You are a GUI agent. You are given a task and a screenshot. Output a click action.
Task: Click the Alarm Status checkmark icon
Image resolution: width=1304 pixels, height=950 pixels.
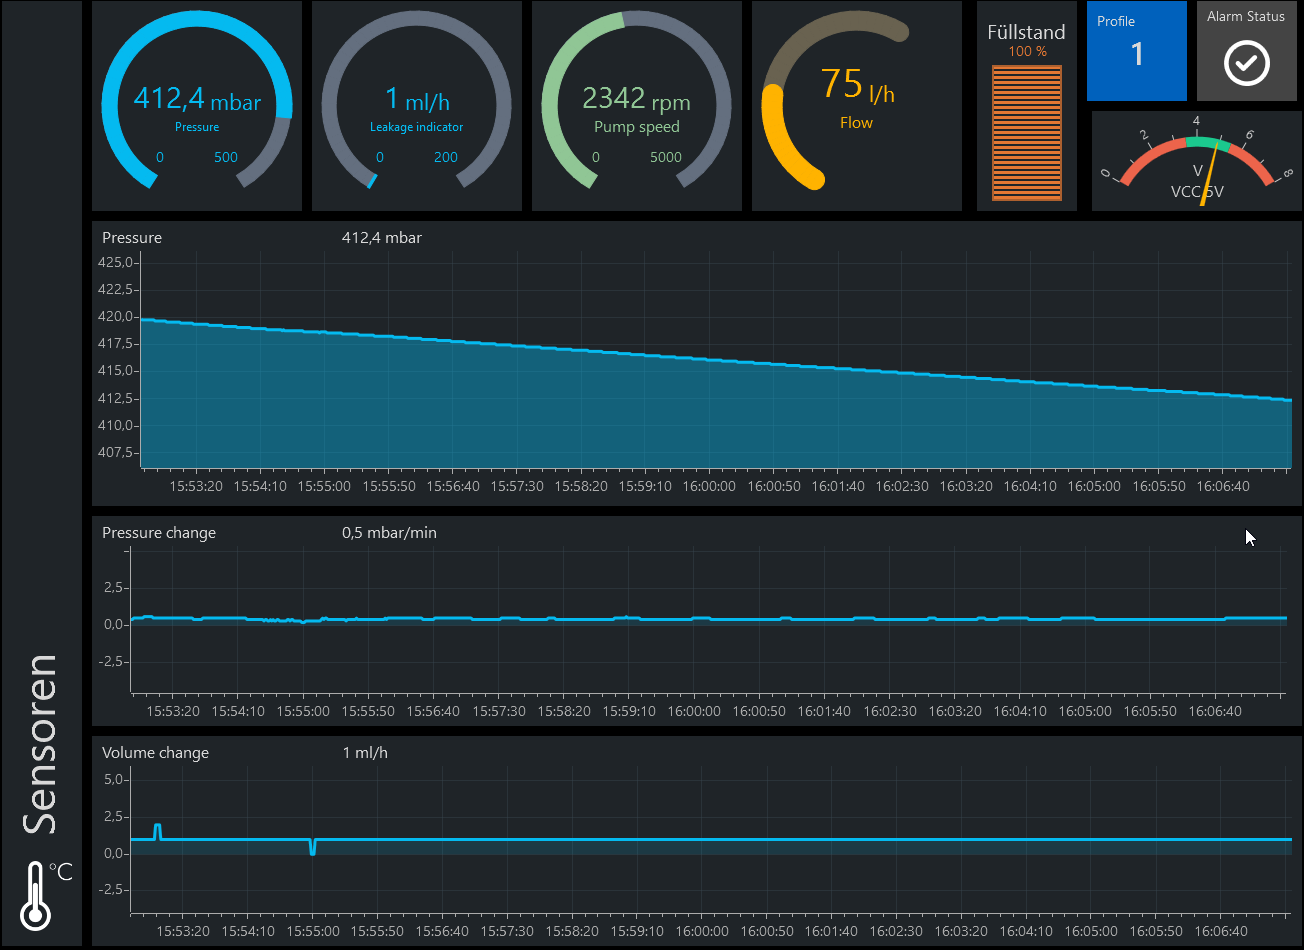coord(1246,64)
